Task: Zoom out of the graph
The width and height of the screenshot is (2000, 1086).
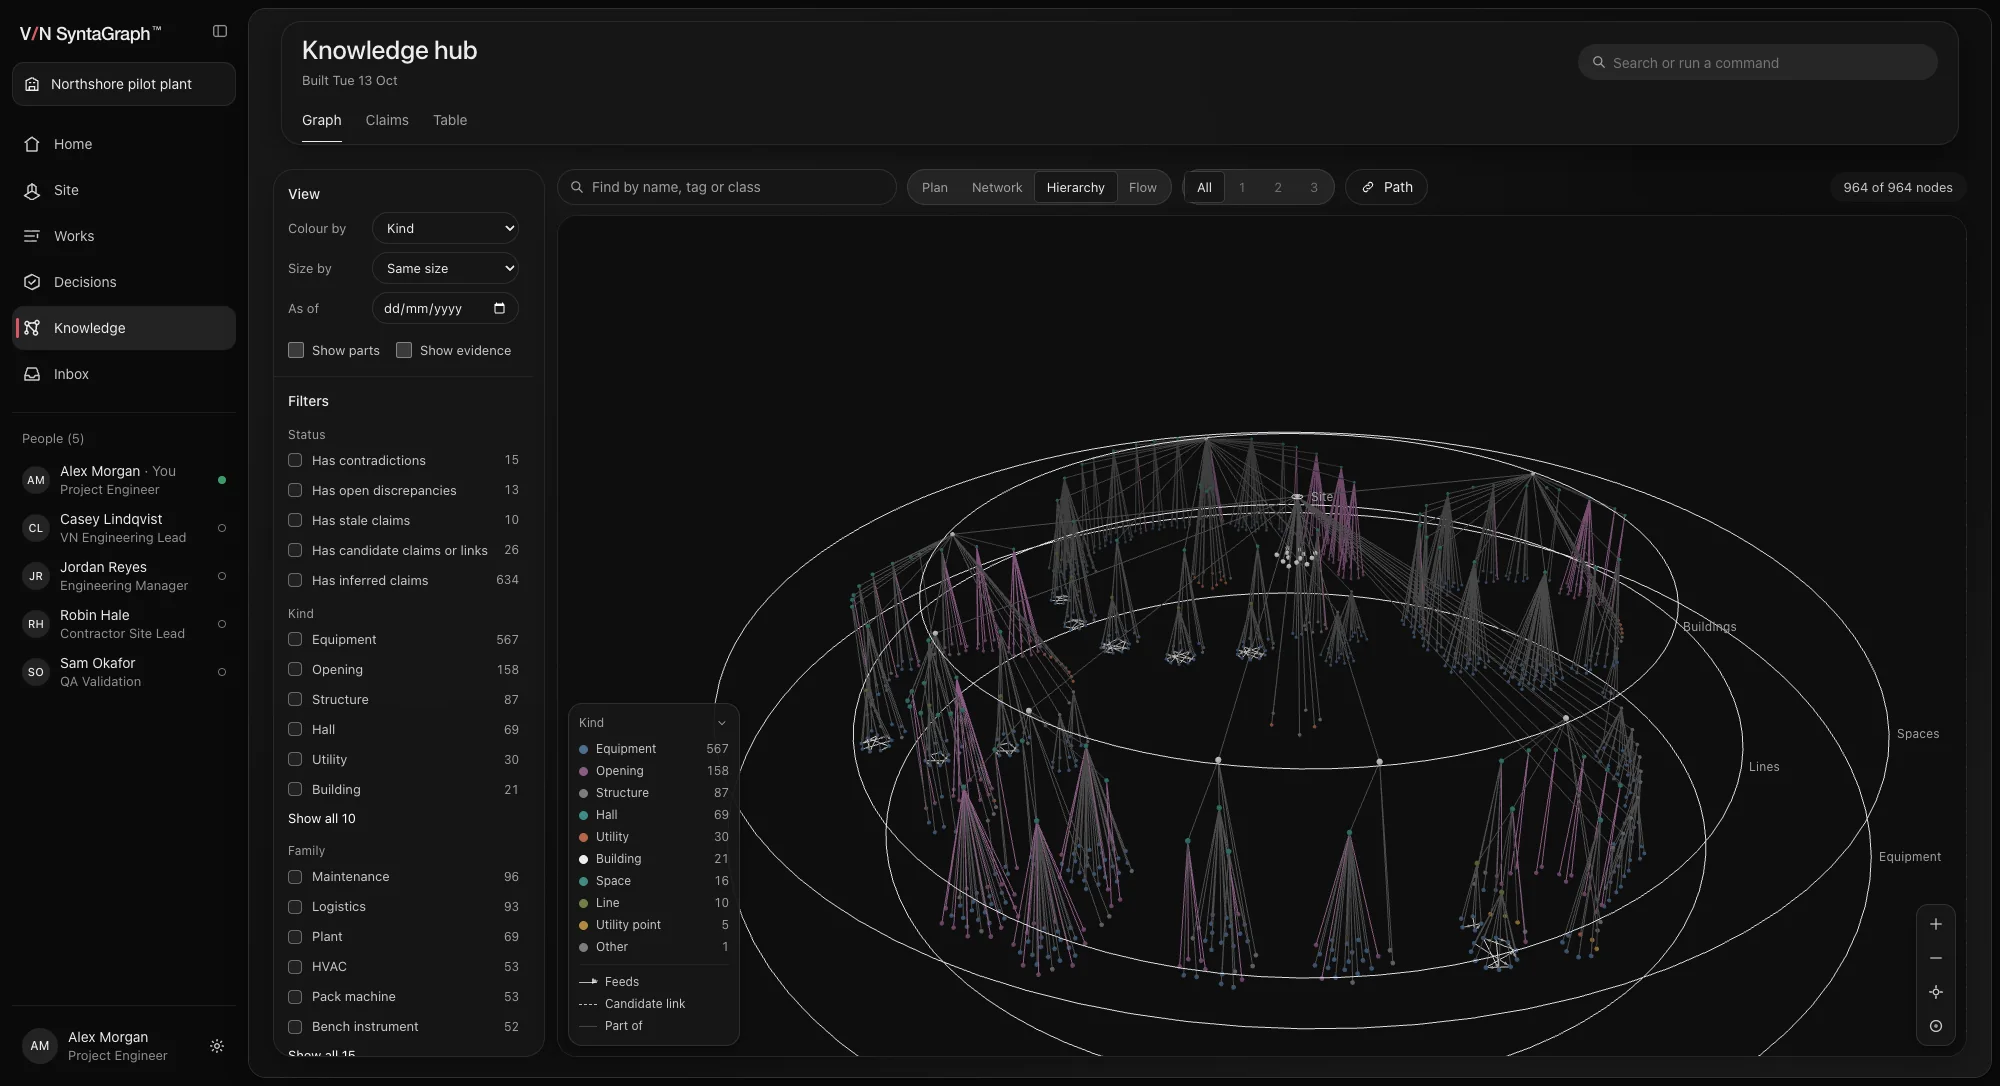Action: point(1936,958)
